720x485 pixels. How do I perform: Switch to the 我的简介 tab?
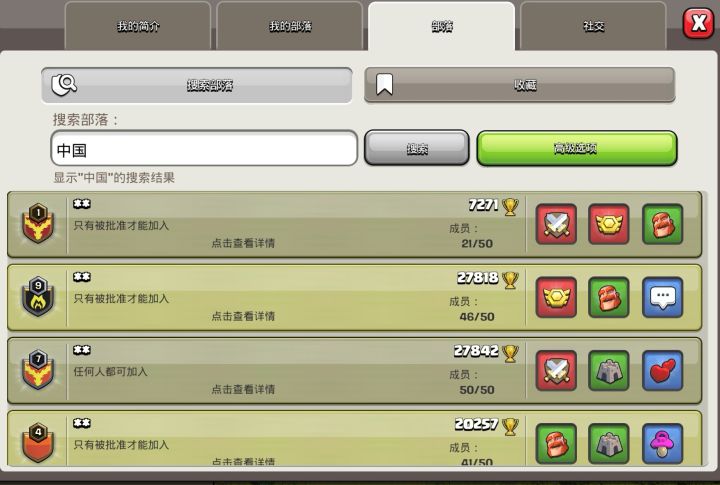tap(138, 26)
